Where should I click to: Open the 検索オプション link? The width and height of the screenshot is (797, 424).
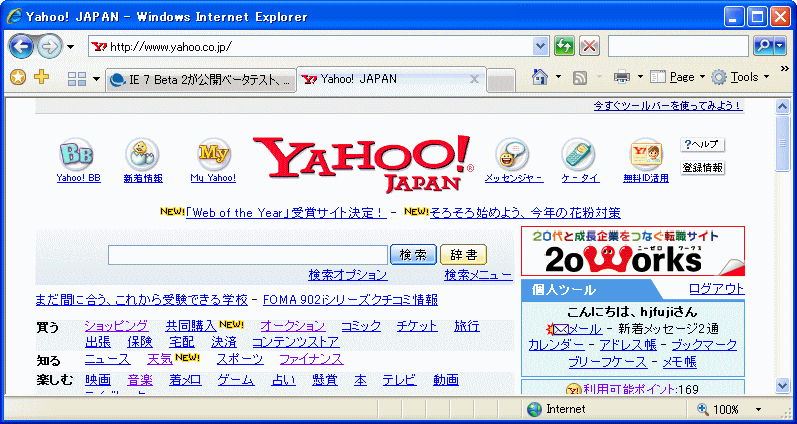[348, 275]
